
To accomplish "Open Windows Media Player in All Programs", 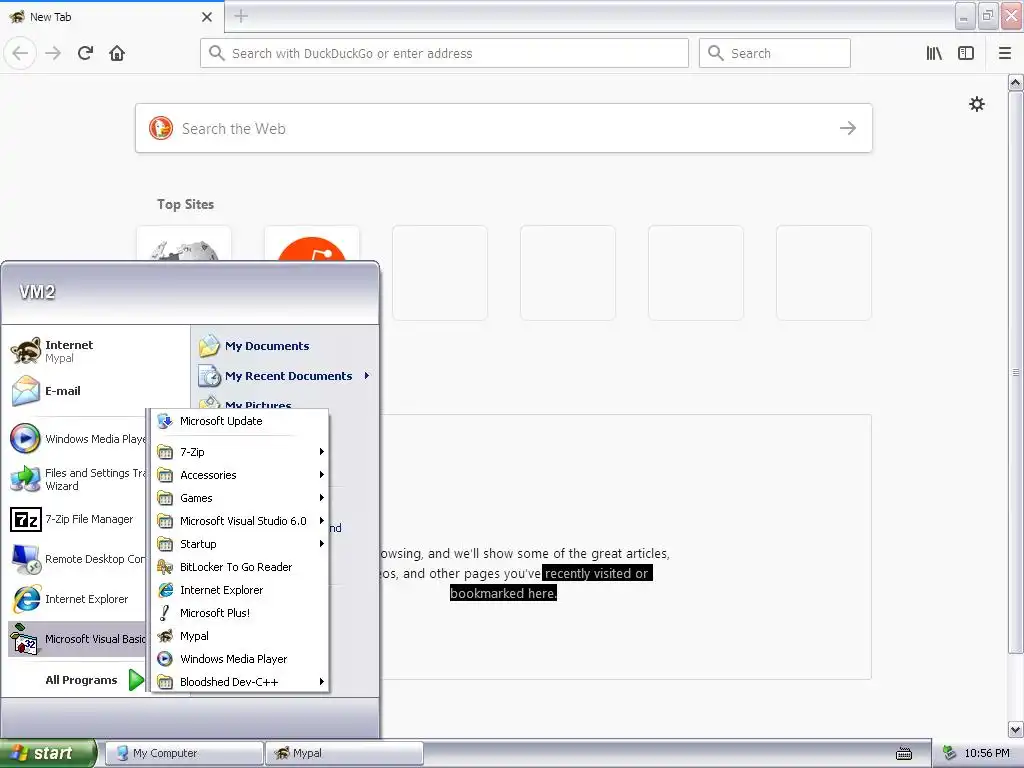I will click(240, 659).
